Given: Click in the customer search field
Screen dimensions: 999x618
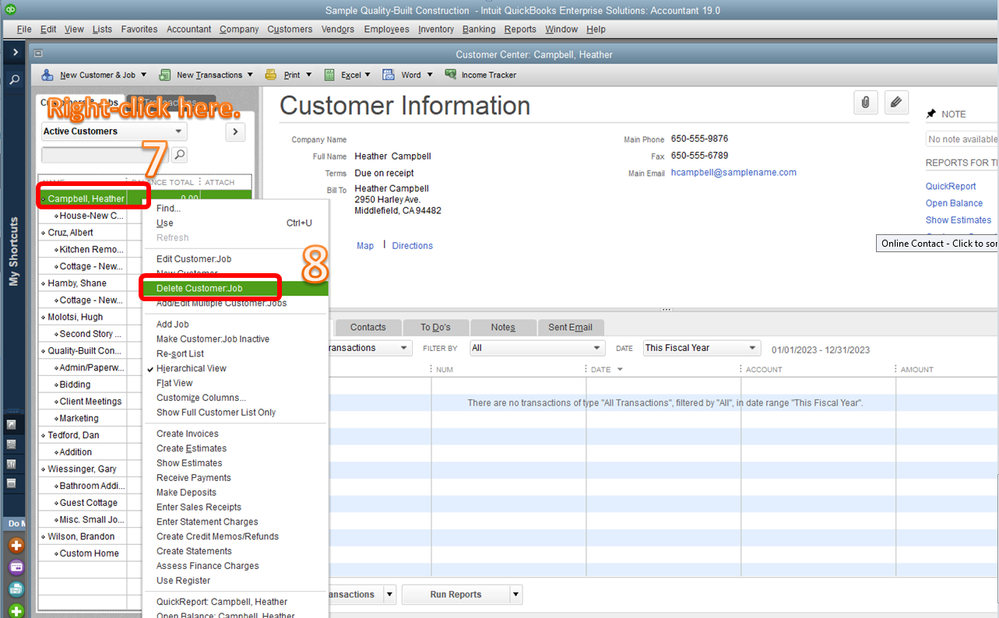Looking at the screenshot, I should (105, 155).
